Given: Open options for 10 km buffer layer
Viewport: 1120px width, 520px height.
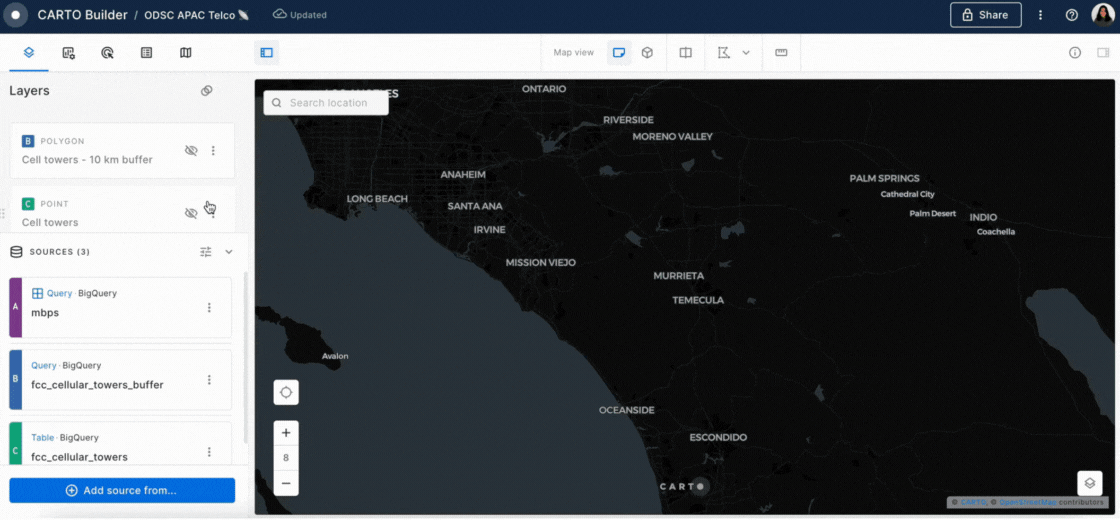Looking at the screenshot, I should point(213,151).
